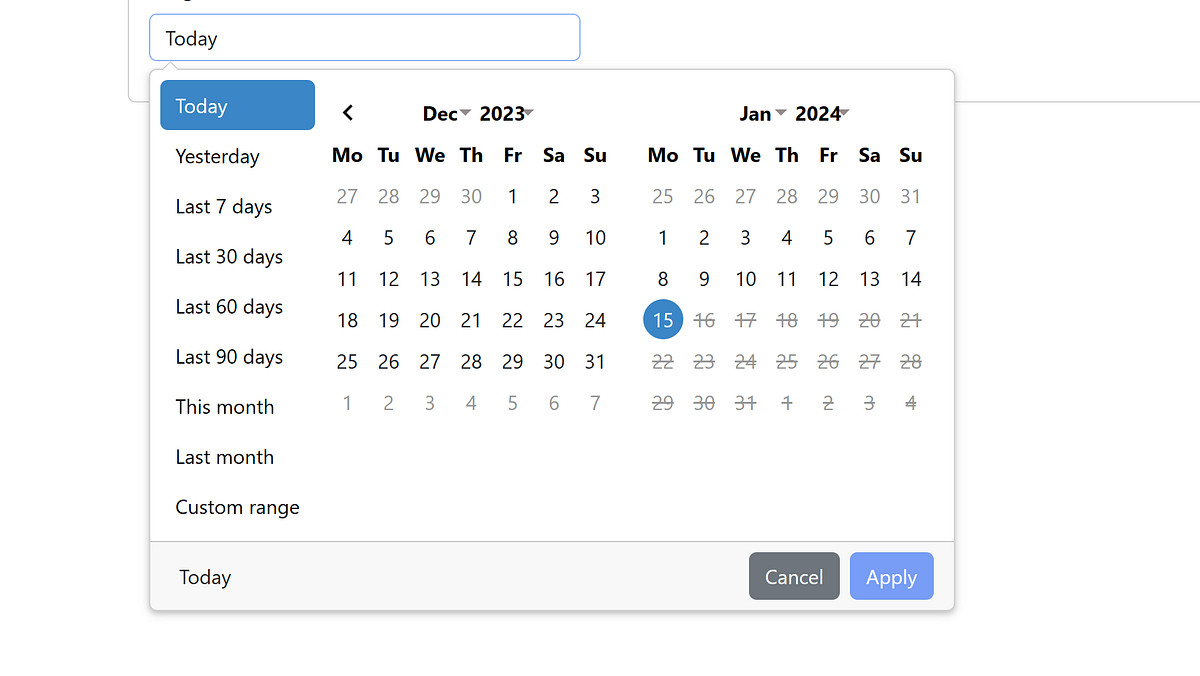Select This month range
The image size is (1200, 676).
tap(238, 407)
